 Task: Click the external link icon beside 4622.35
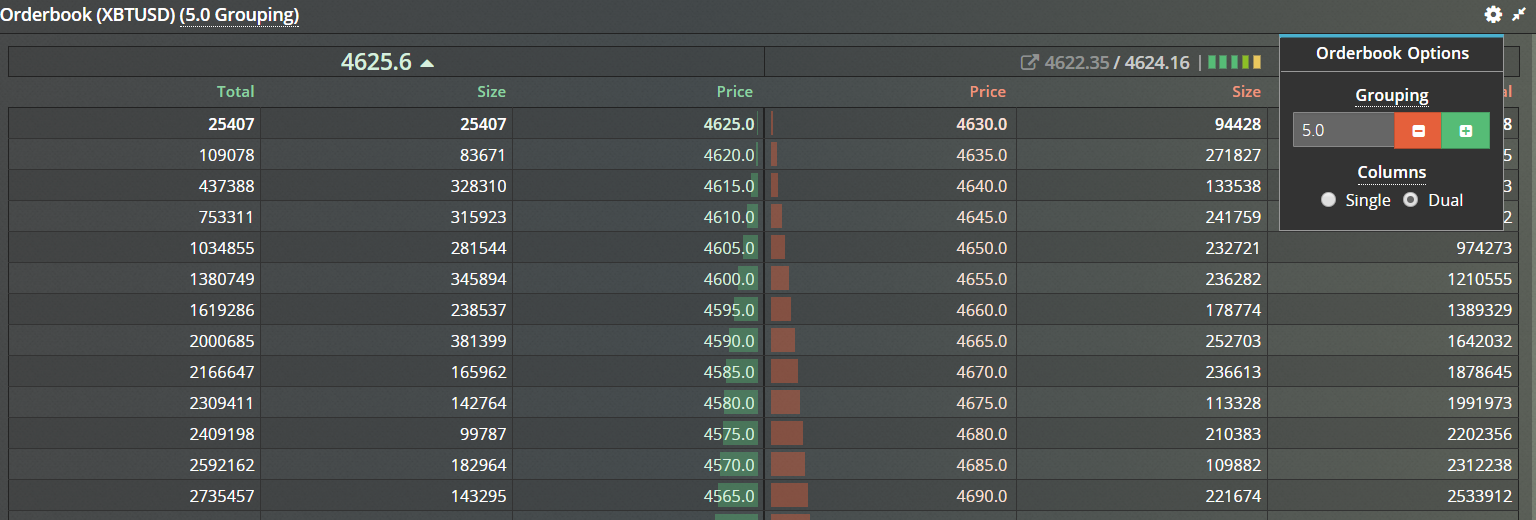[1029, 63]
